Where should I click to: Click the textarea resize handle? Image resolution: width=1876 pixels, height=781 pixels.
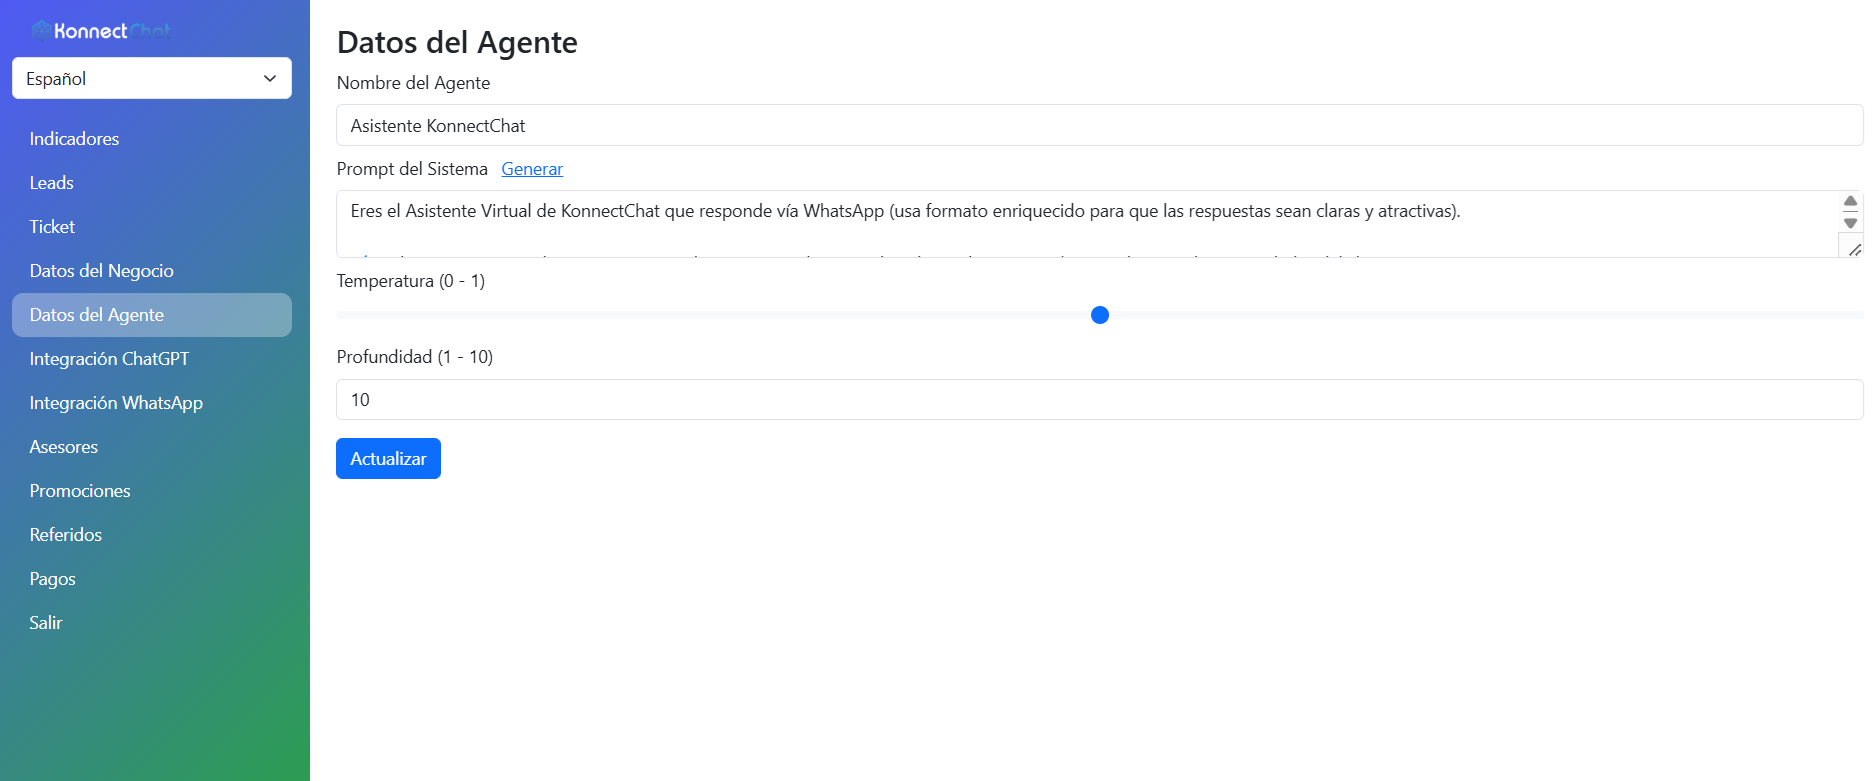click(1854, 249)
